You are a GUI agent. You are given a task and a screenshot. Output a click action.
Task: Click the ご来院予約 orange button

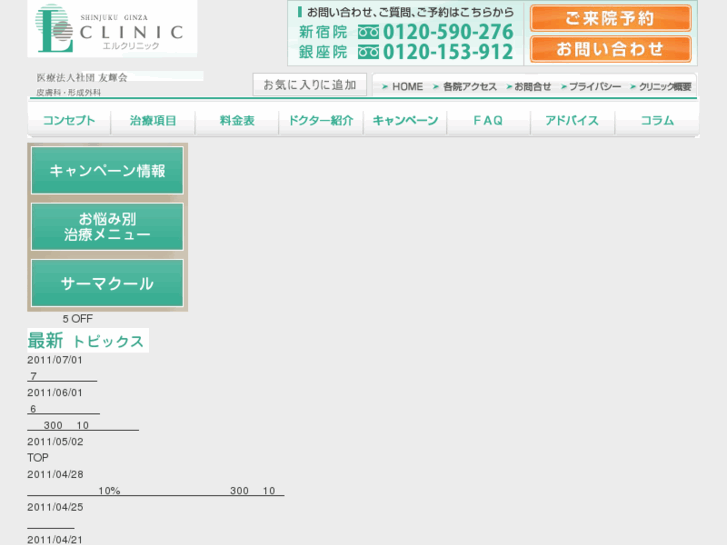610,19
